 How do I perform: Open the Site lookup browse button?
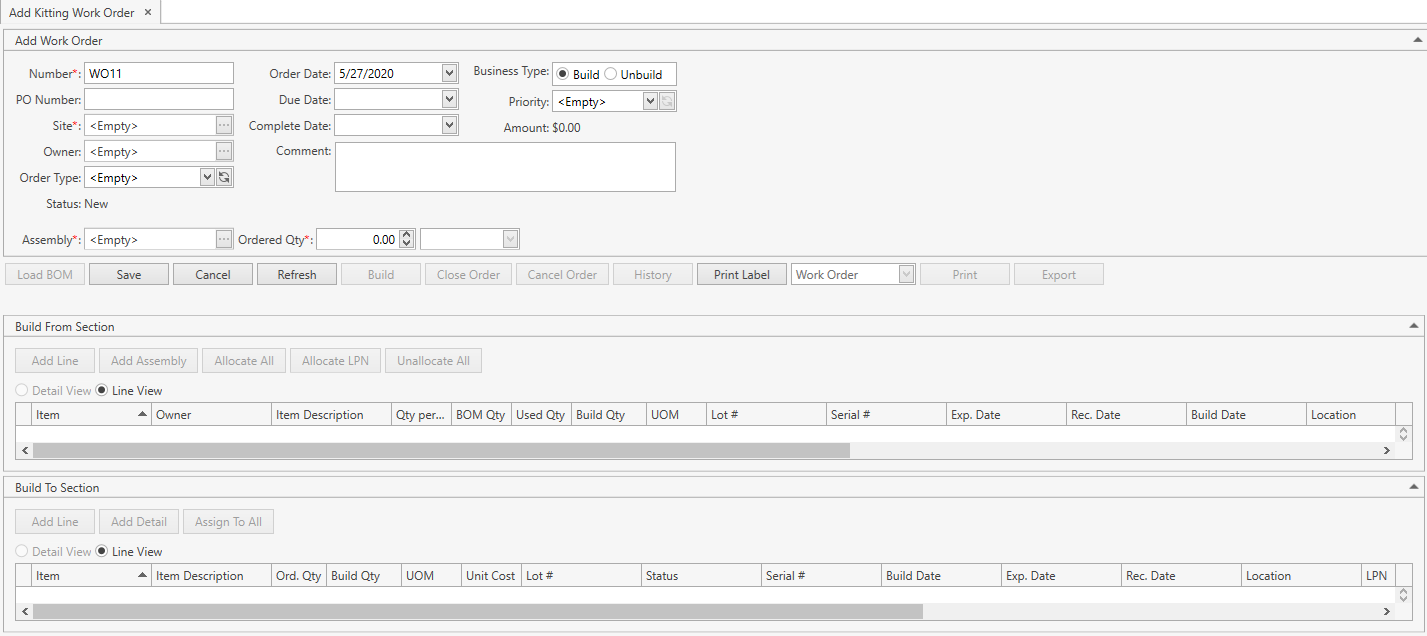coord(224,125)
